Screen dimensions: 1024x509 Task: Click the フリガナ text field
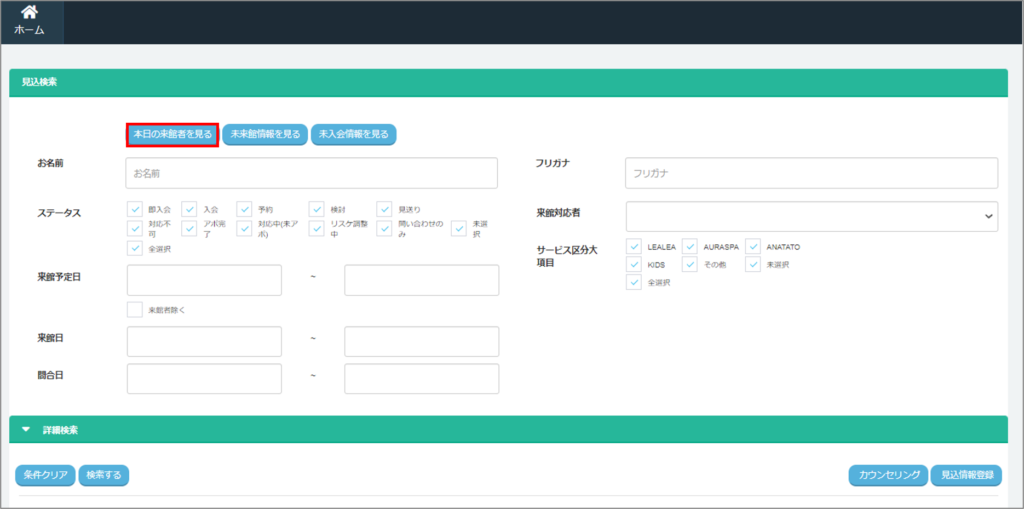[811, 173]
